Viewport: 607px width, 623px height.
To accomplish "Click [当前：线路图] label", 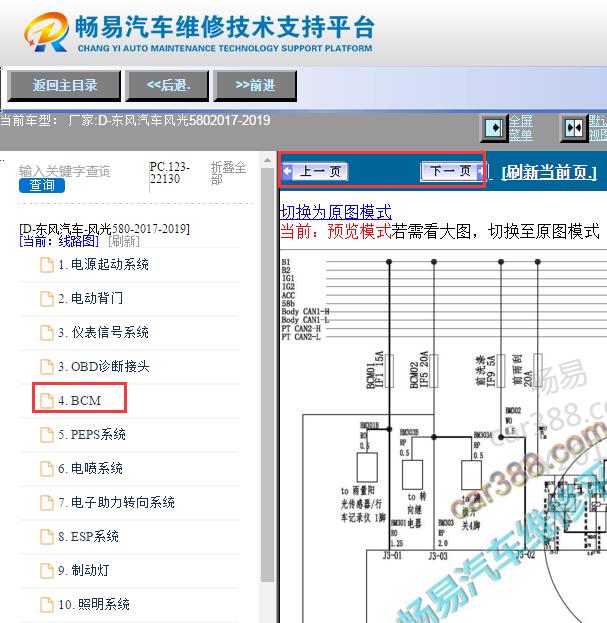I will click(59, 241).
